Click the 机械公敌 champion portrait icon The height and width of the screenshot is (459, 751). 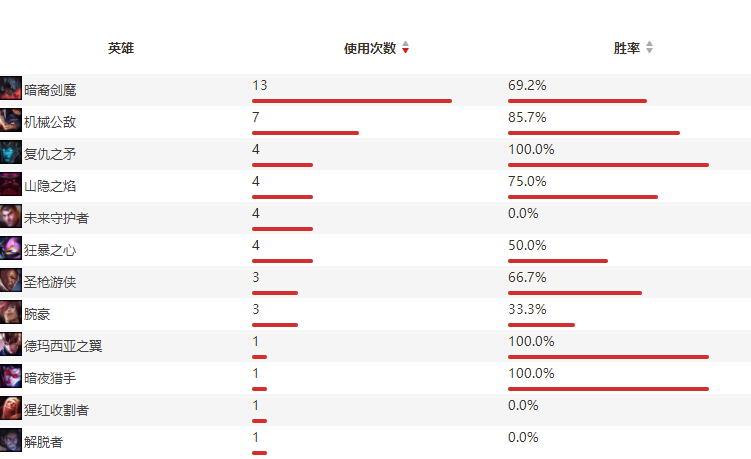point(11,120)
